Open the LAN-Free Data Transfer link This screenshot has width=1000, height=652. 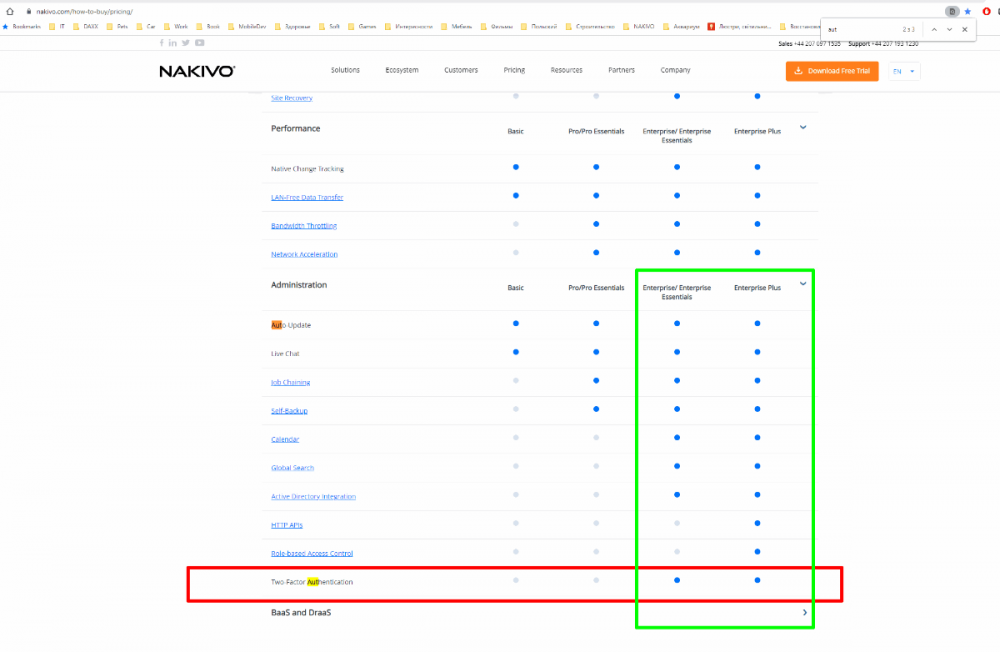307,198
